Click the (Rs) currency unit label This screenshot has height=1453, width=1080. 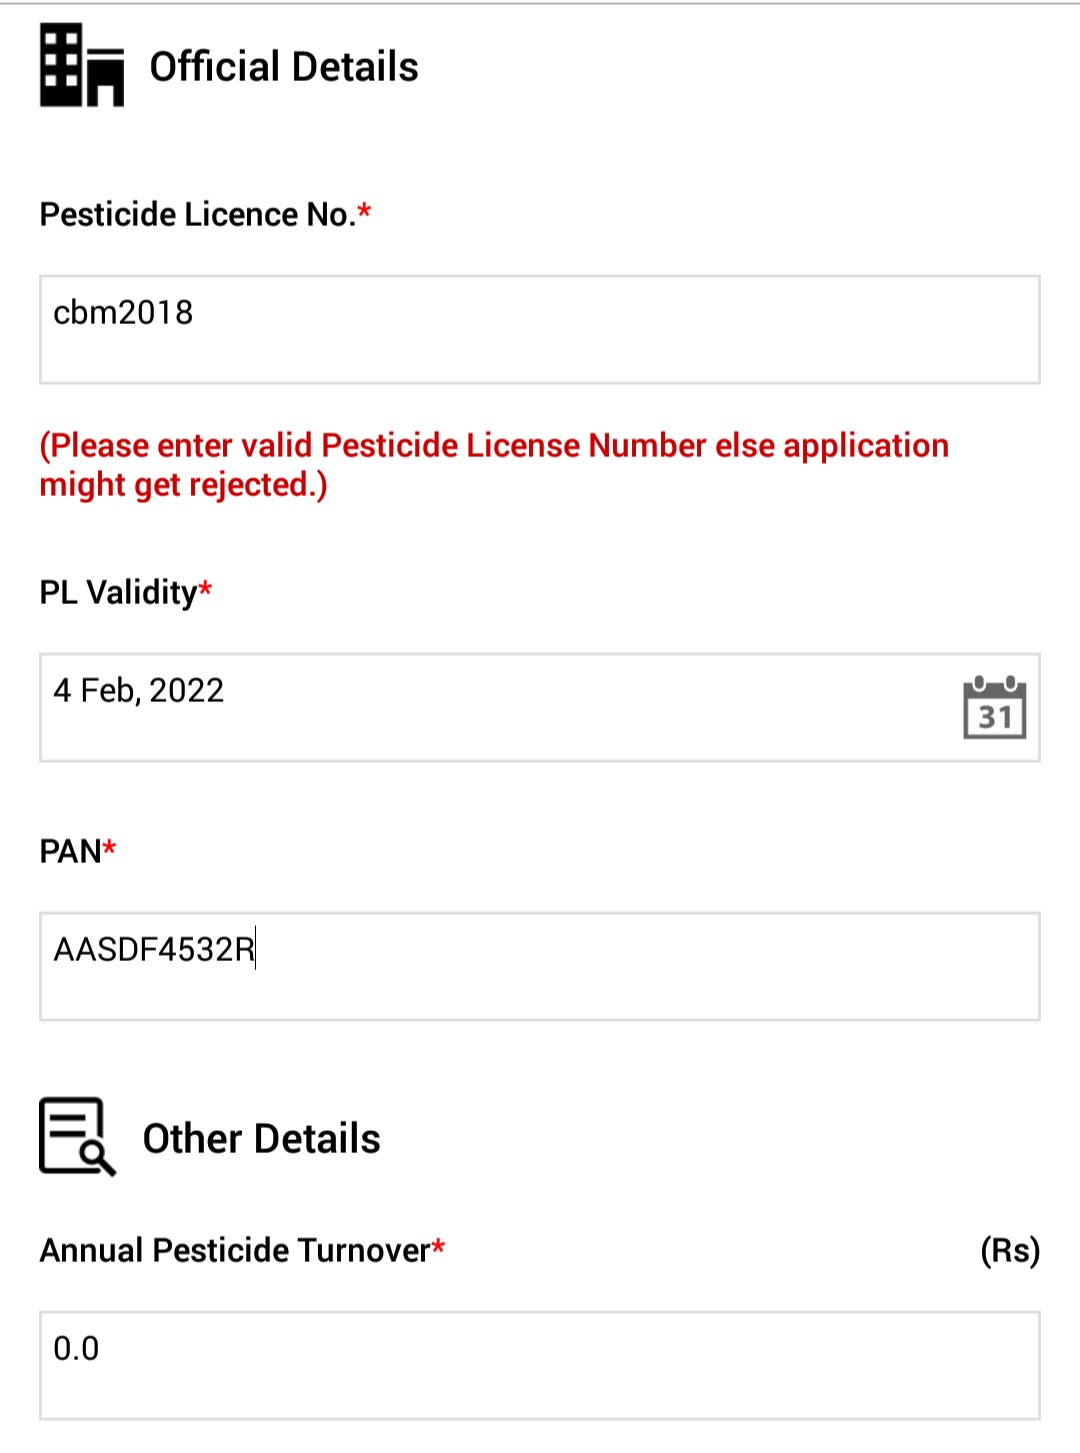(x=1010, y=1250)
